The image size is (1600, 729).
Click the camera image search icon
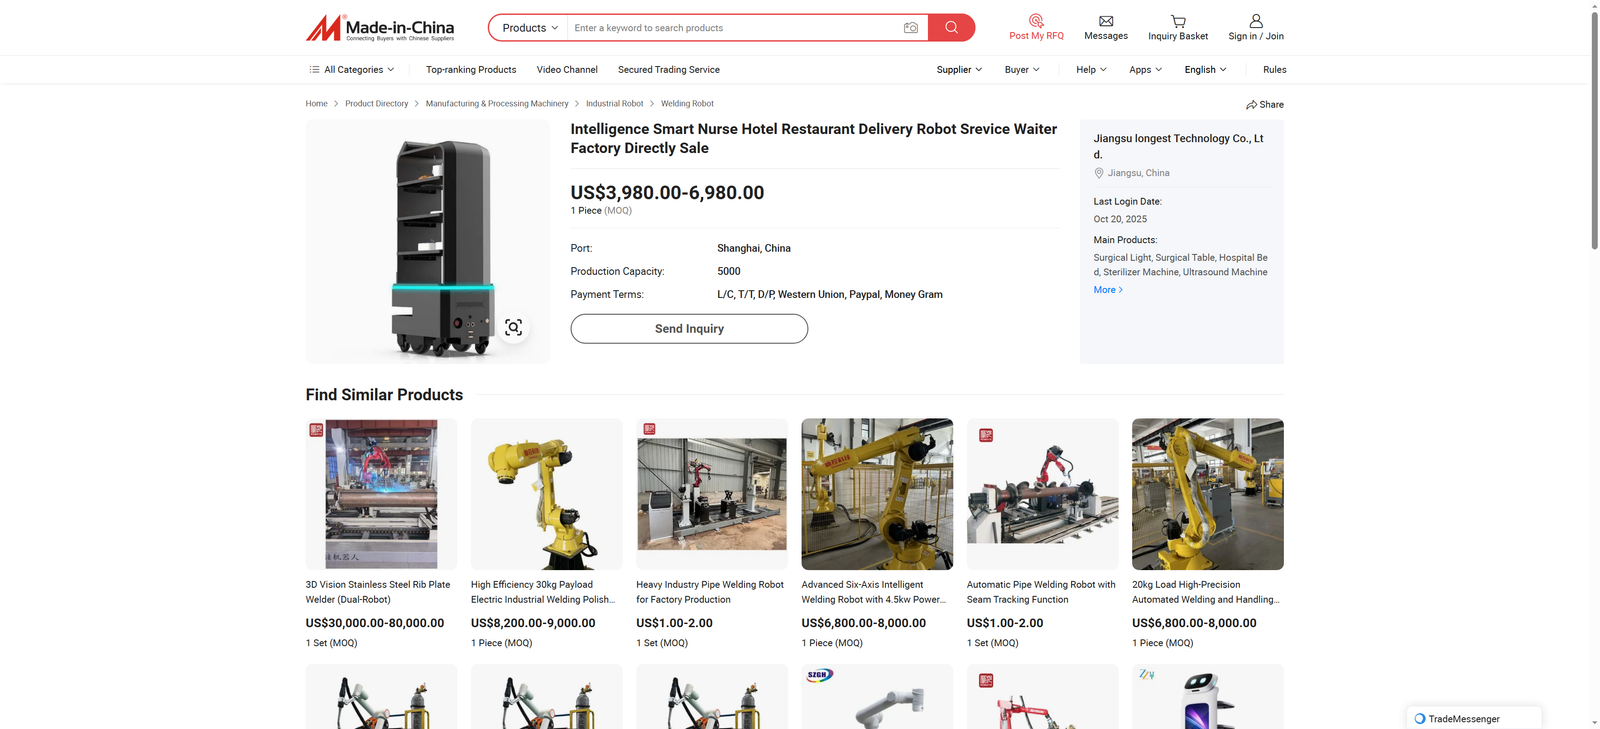(910, 28)
